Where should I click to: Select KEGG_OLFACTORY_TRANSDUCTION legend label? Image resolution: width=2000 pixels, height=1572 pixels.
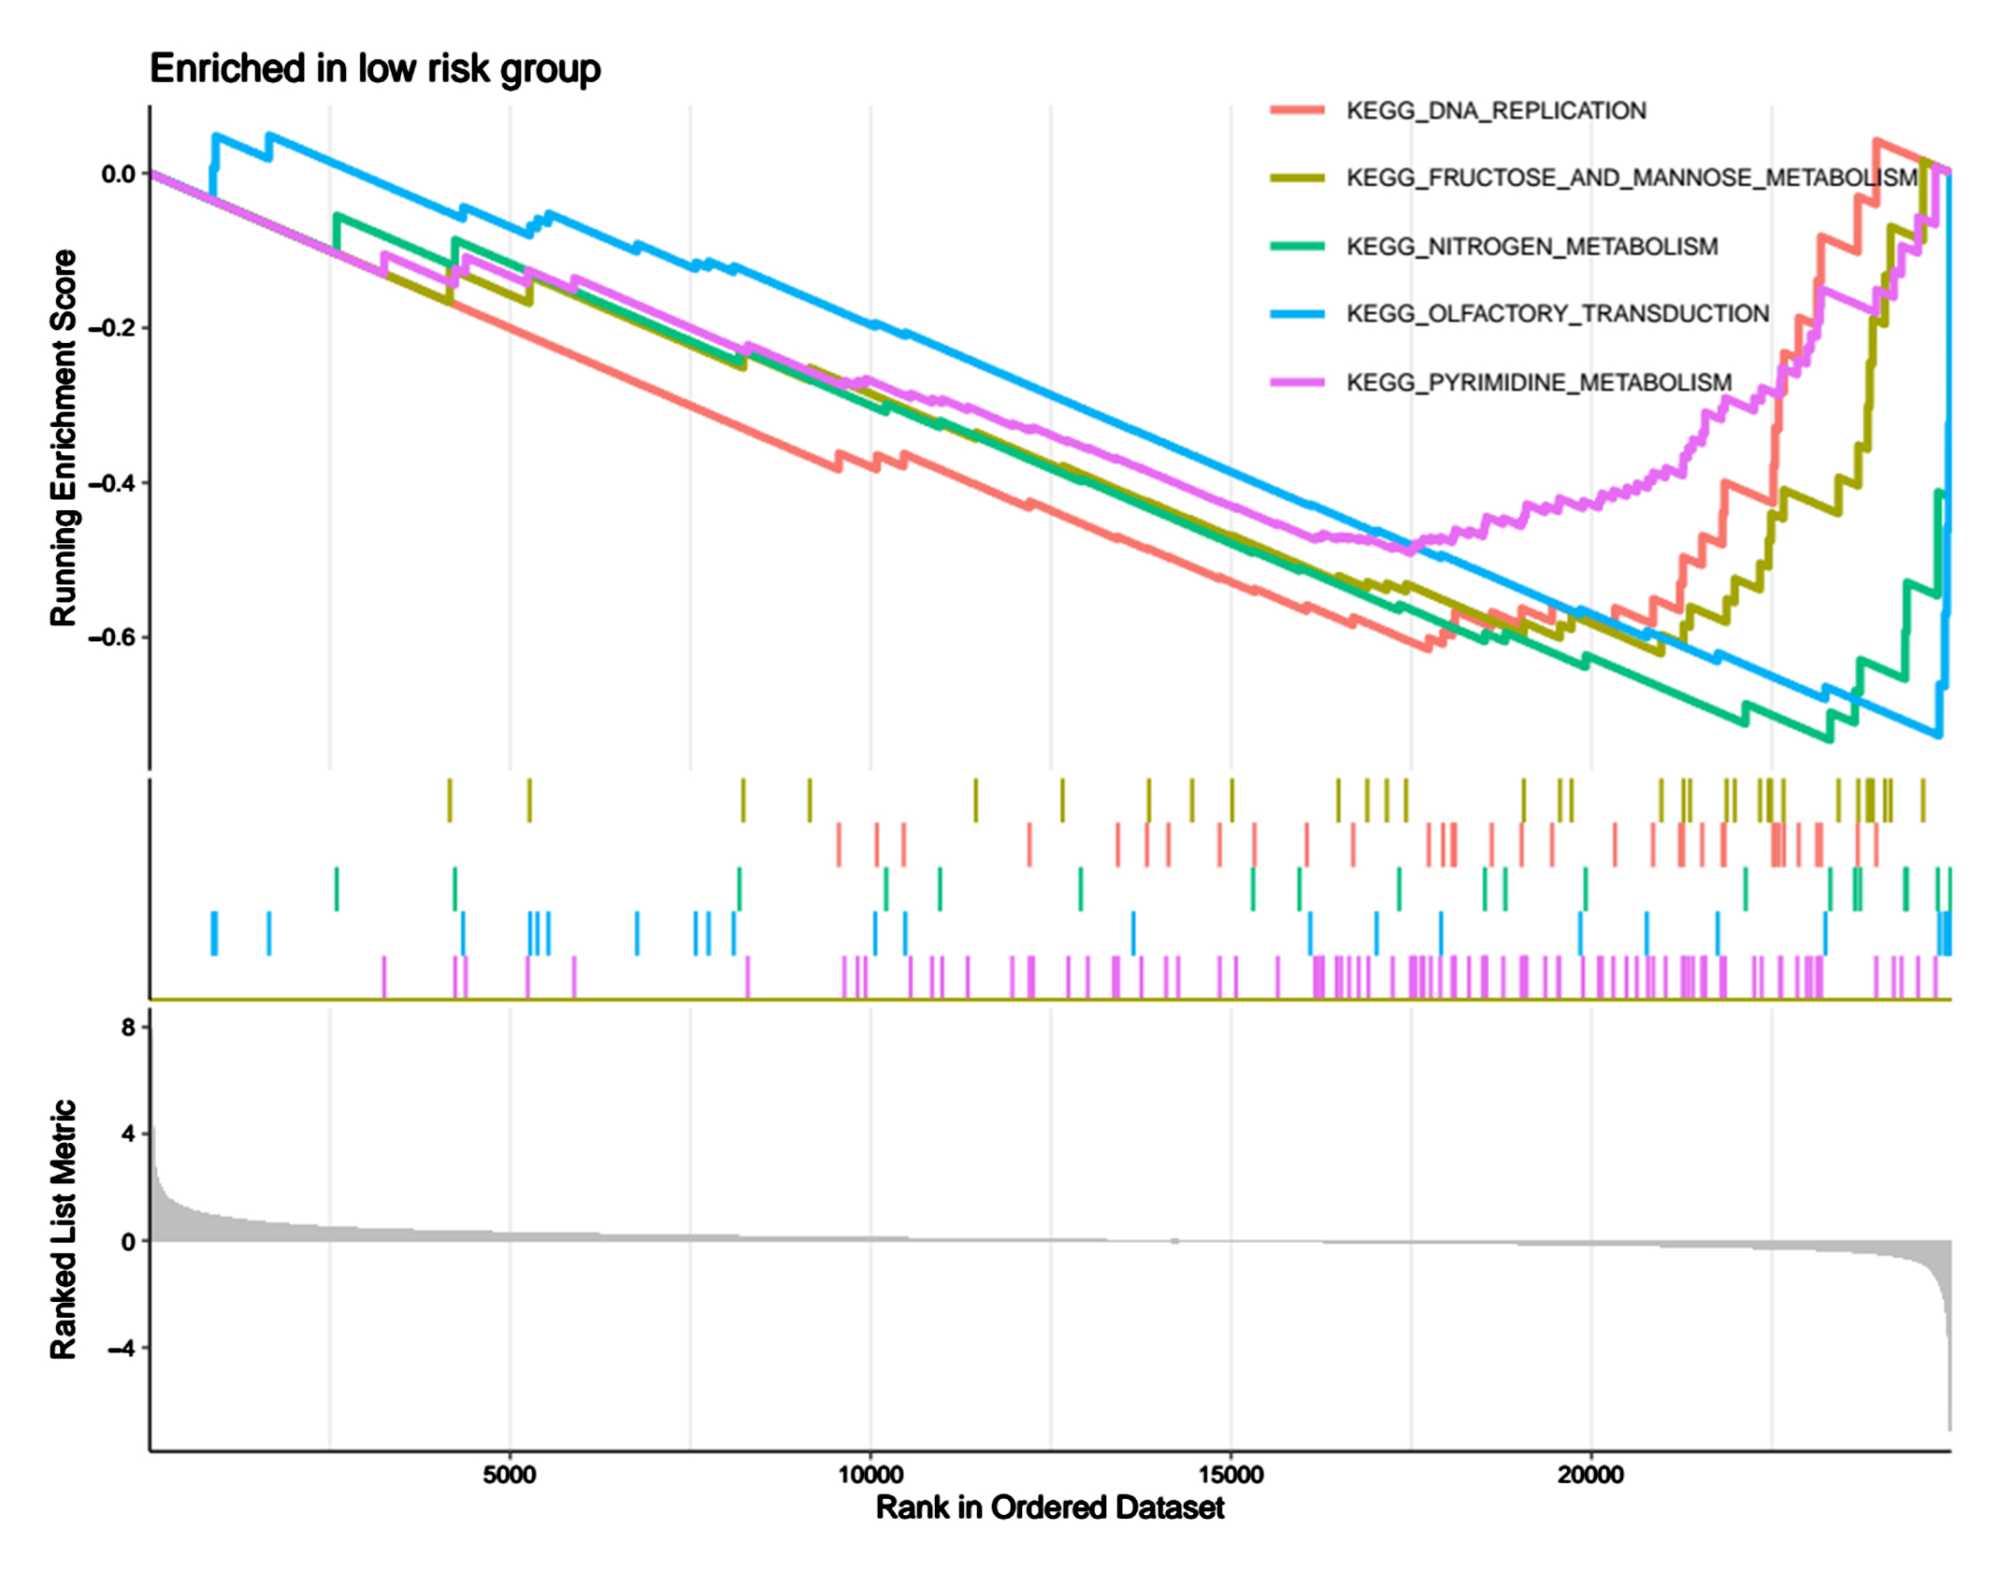[1557, 314]
